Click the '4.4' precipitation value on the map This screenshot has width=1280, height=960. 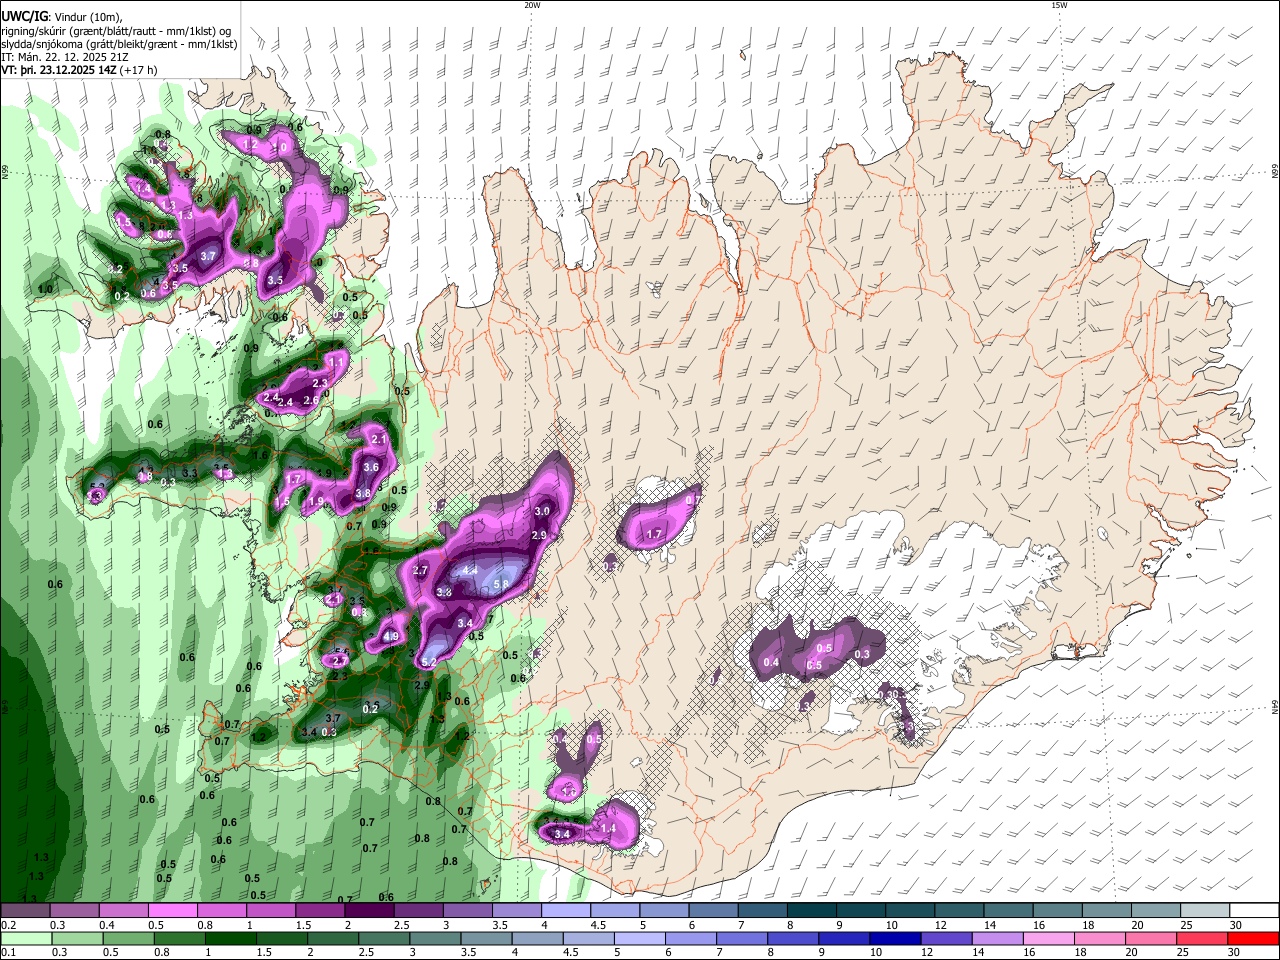pos(470,571)
